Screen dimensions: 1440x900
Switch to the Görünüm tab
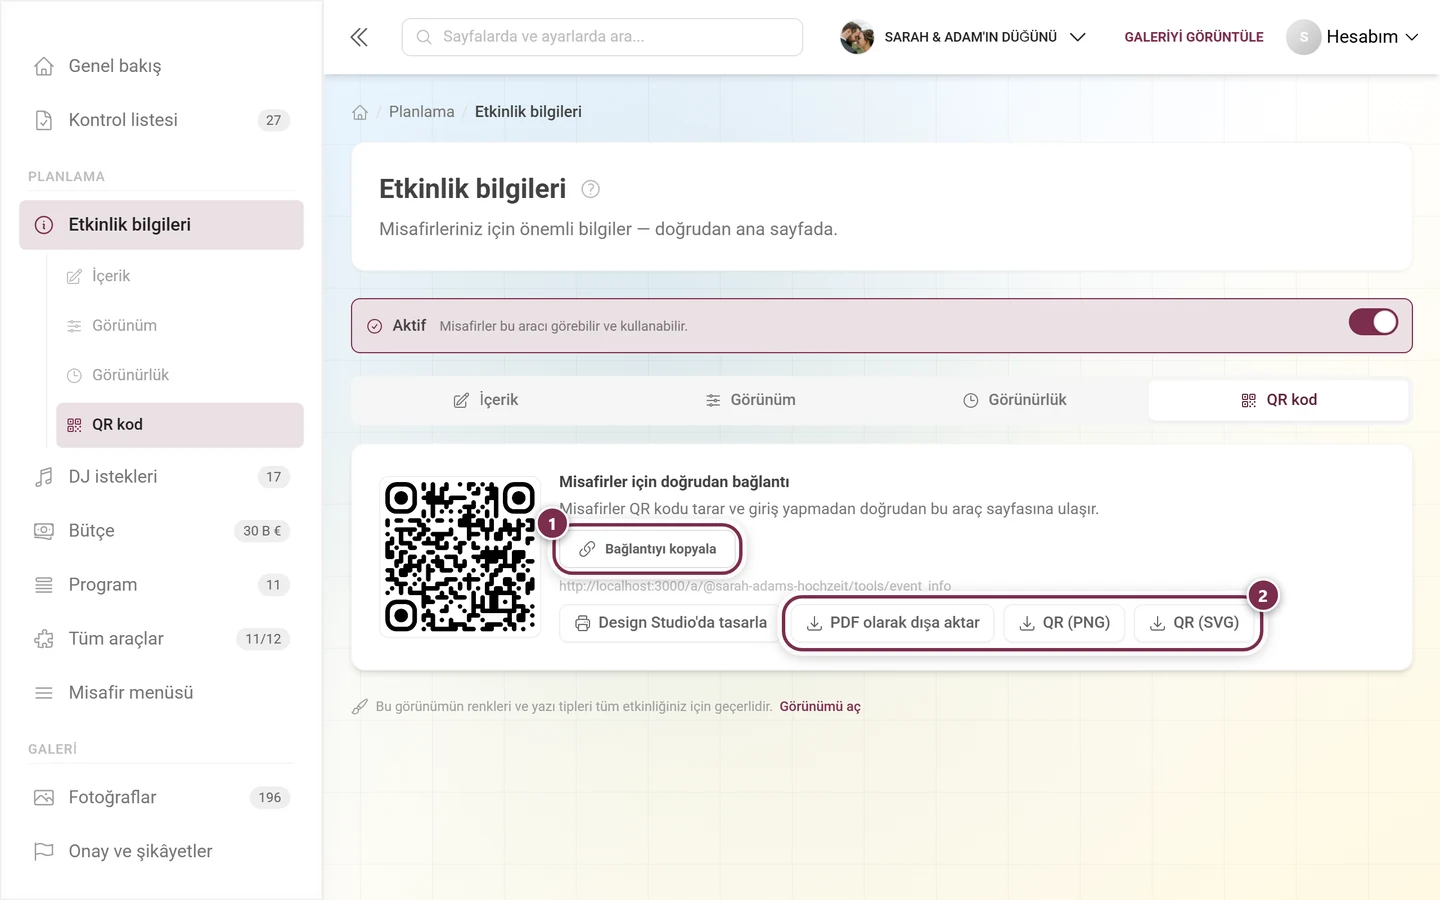[x=750, y=400]
